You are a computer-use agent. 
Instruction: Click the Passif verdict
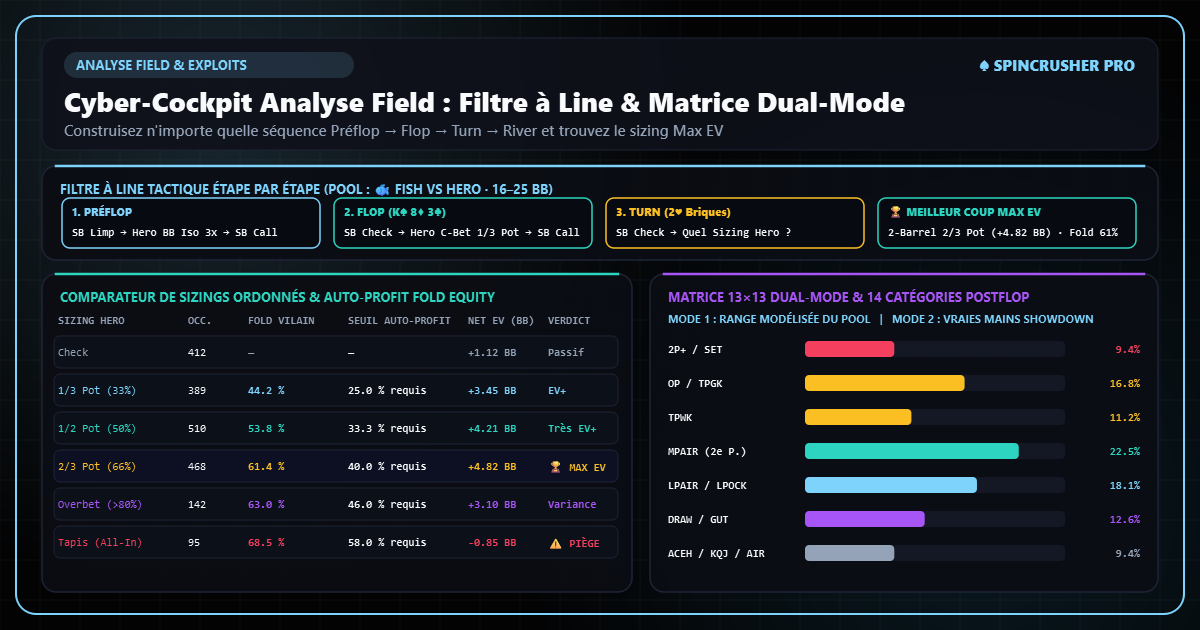566,353
